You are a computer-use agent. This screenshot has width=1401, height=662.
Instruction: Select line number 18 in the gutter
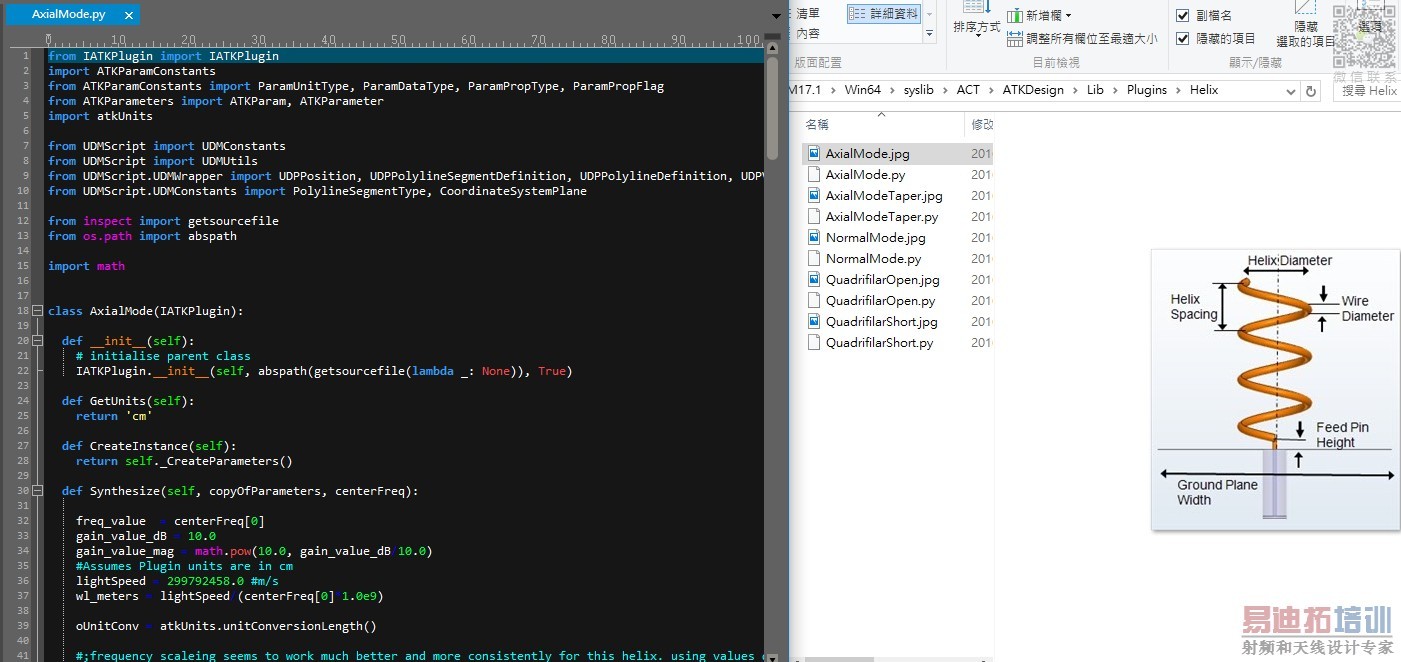click(22, 311)
